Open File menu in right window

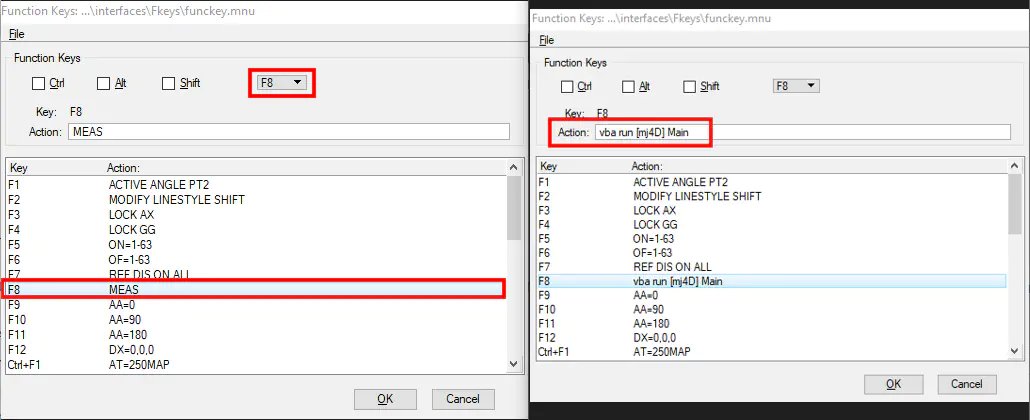click(547, 40)
